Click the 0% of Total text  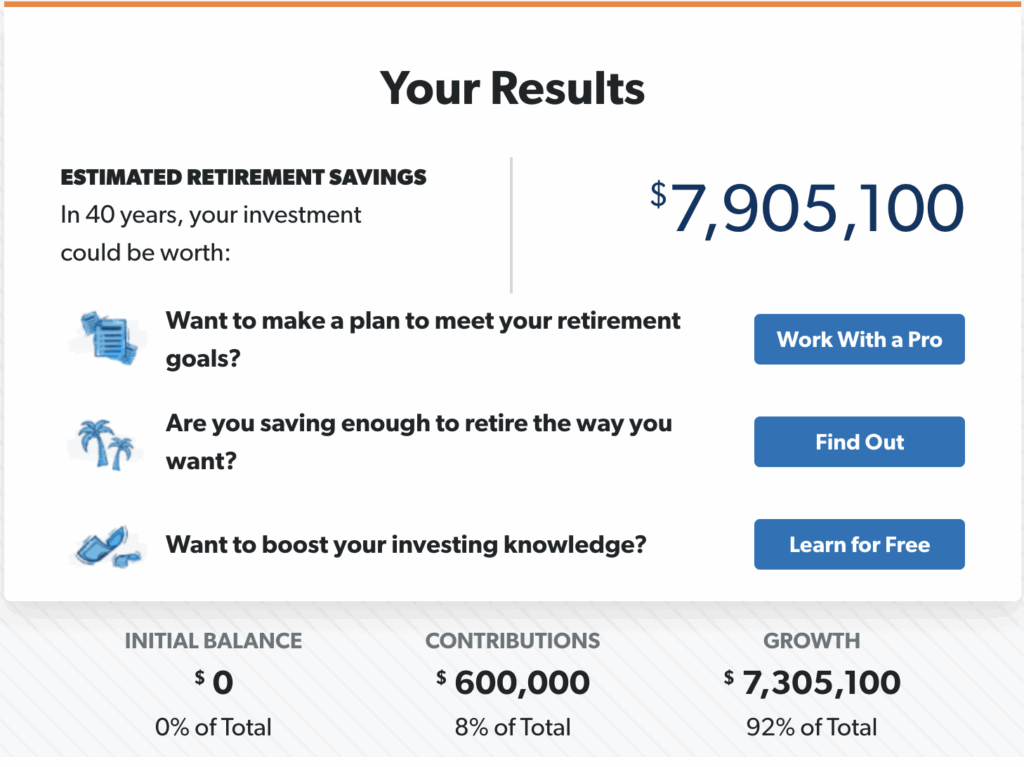click(x=213, y=727)
